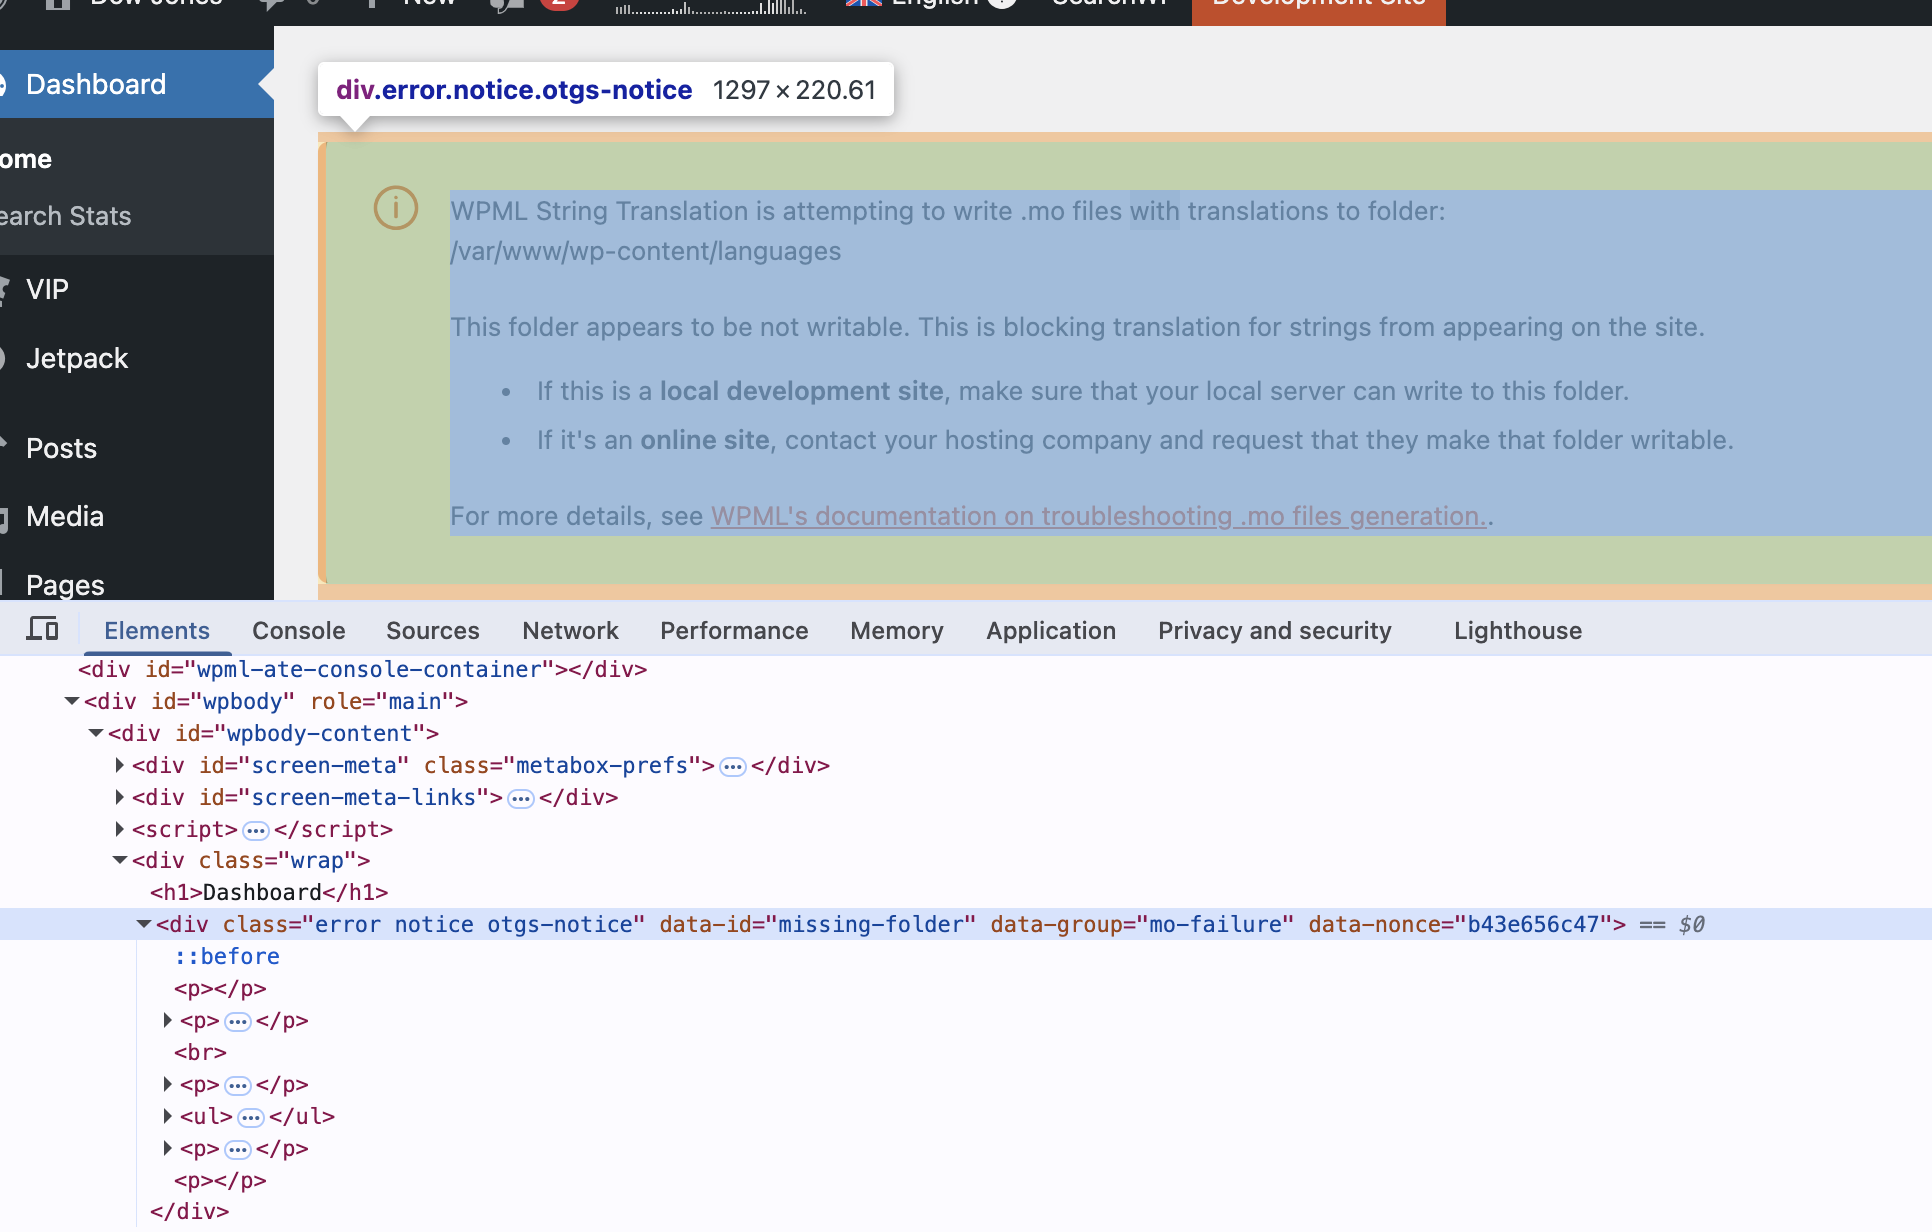The height and width of the screenshot is (1232, 1932).
Task: Open the Lighthouse tab
Action: [1518, 630]
